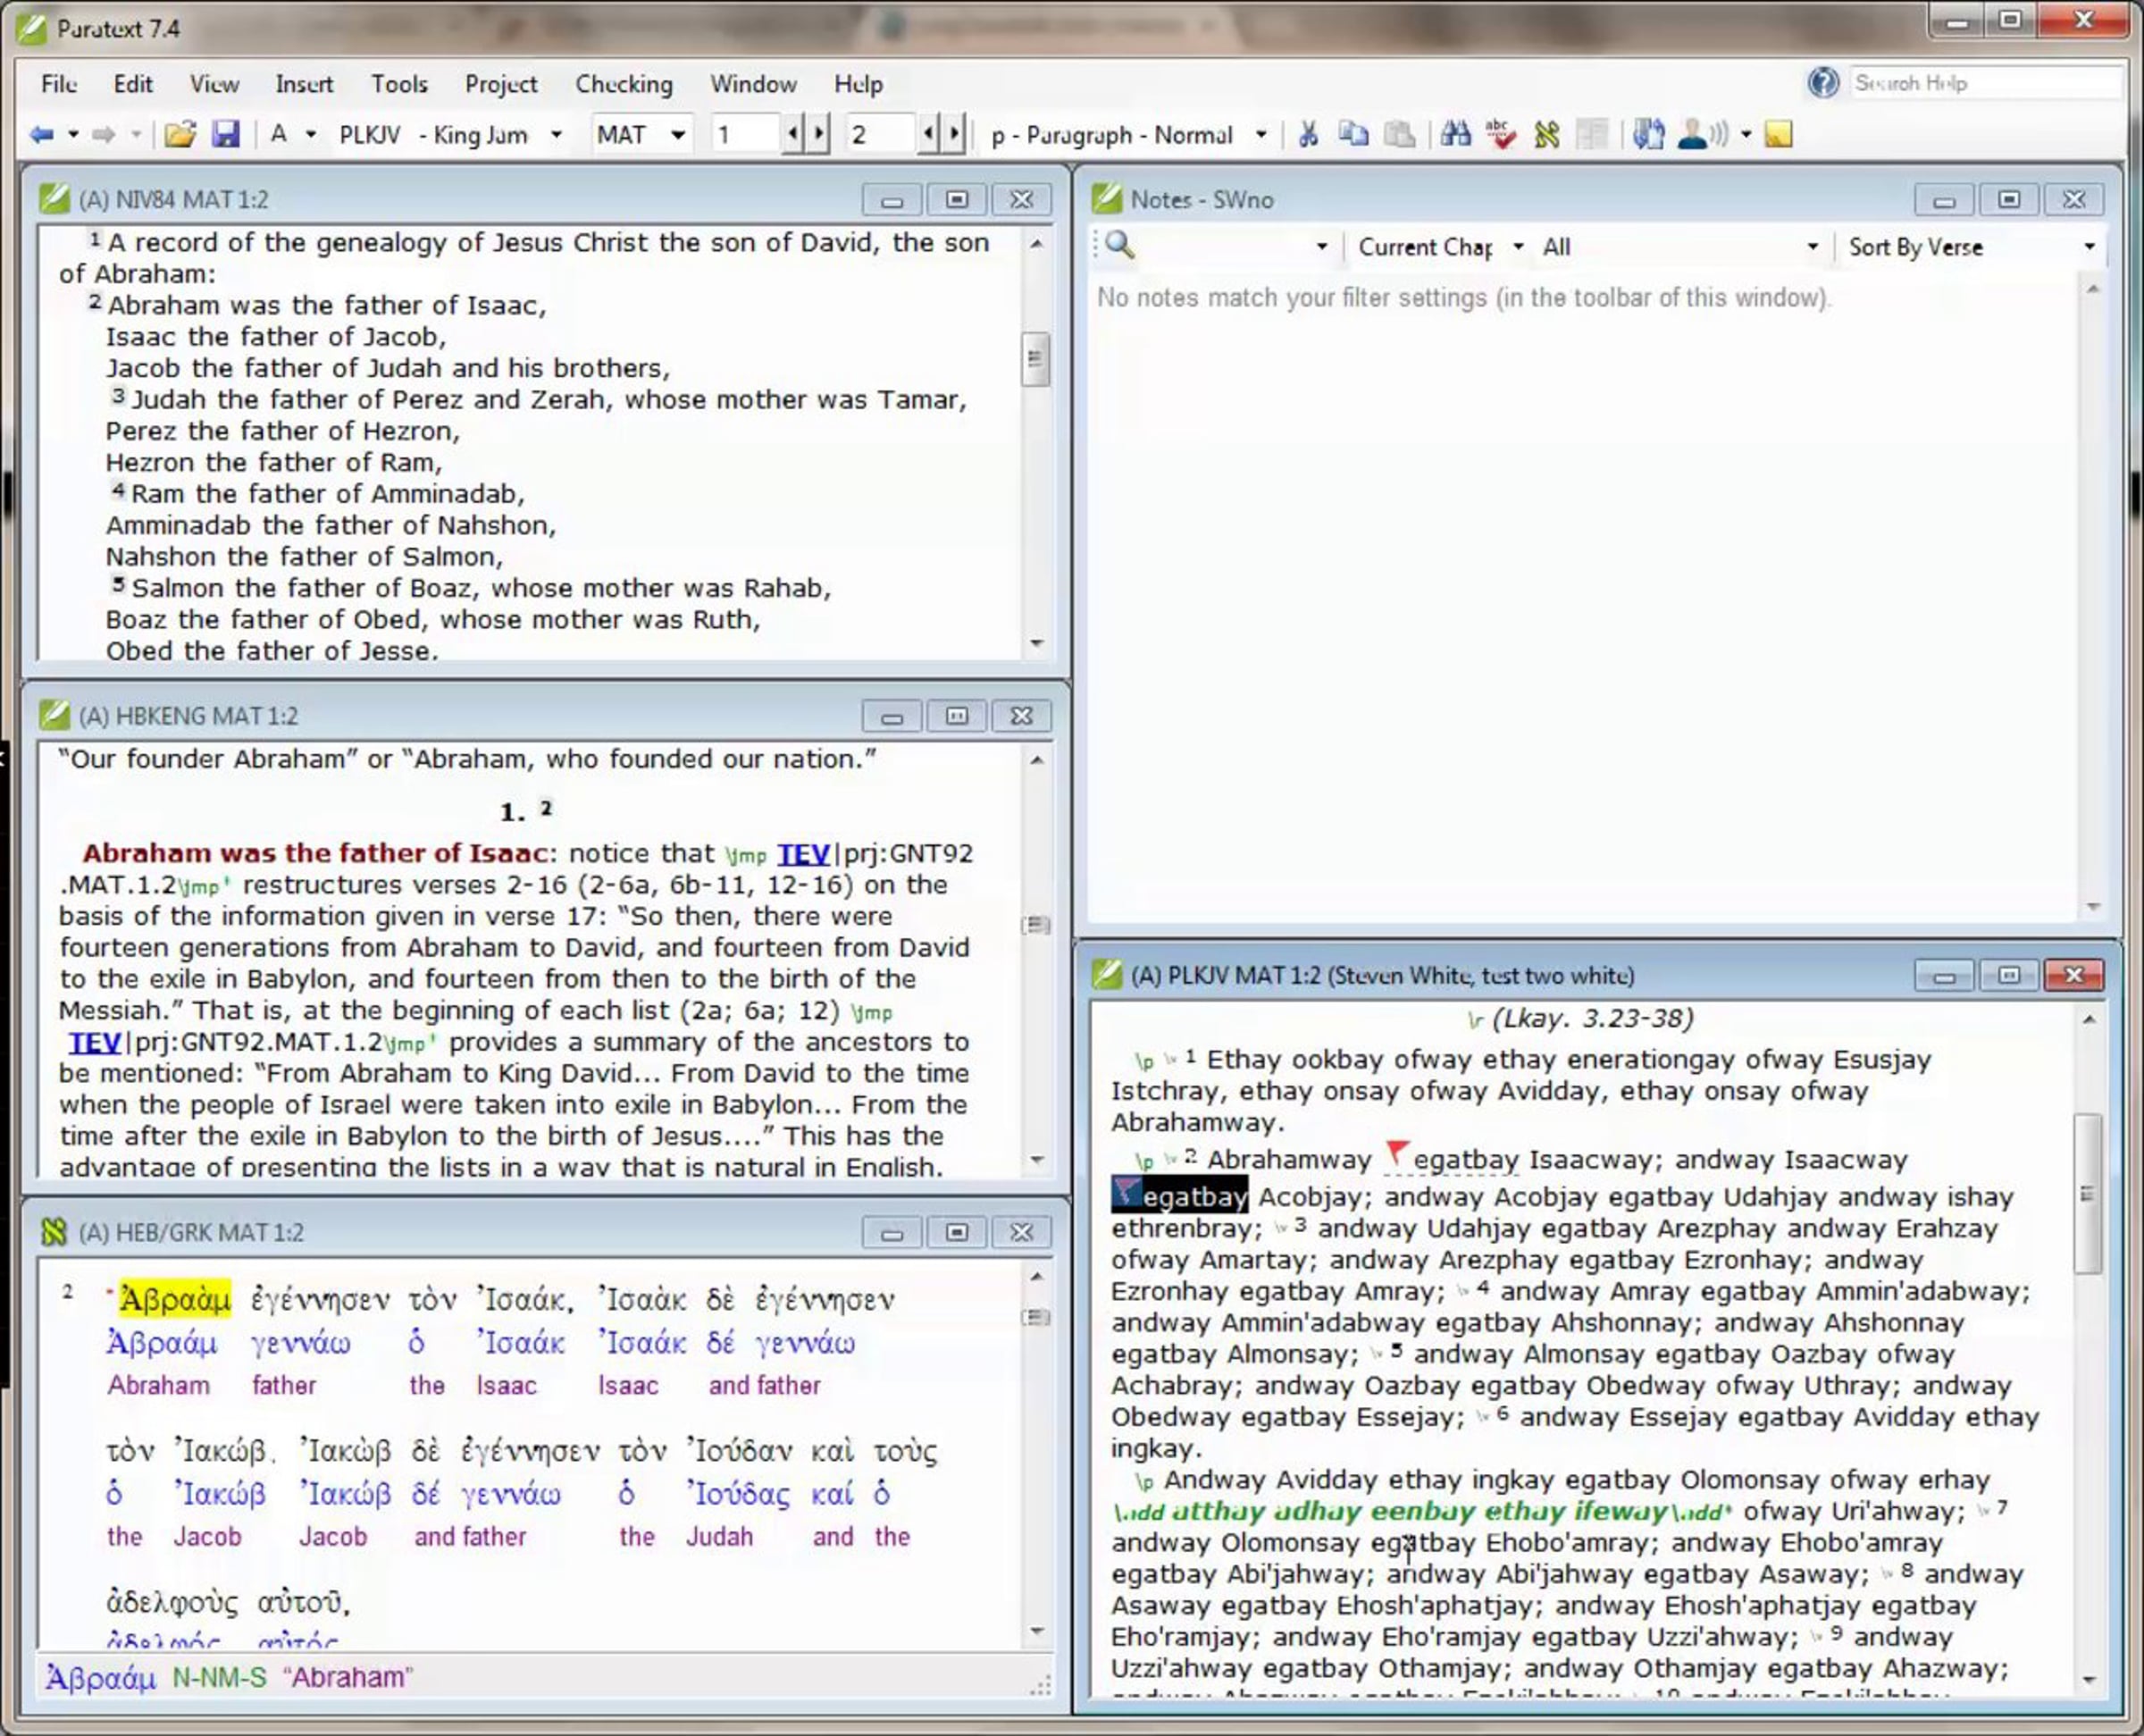Click the yellow note insert icon
Image resolution: width=2144 pixels, height=1736 pixels.
coord(1778,134)
